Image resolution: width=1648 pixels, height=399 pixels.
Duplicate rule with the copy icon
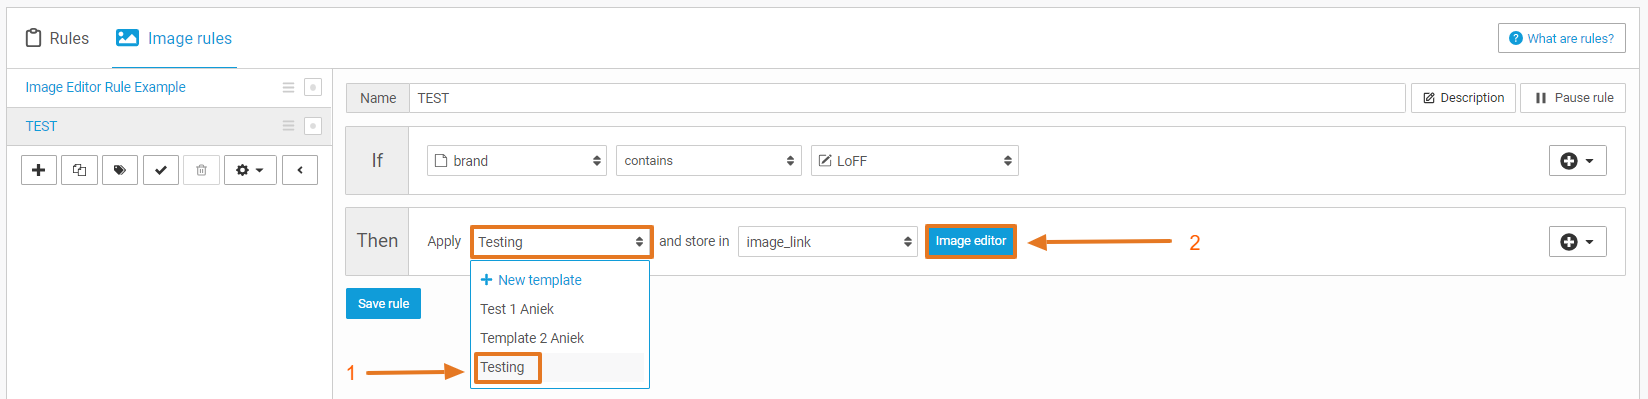click(x=79, y=170)
